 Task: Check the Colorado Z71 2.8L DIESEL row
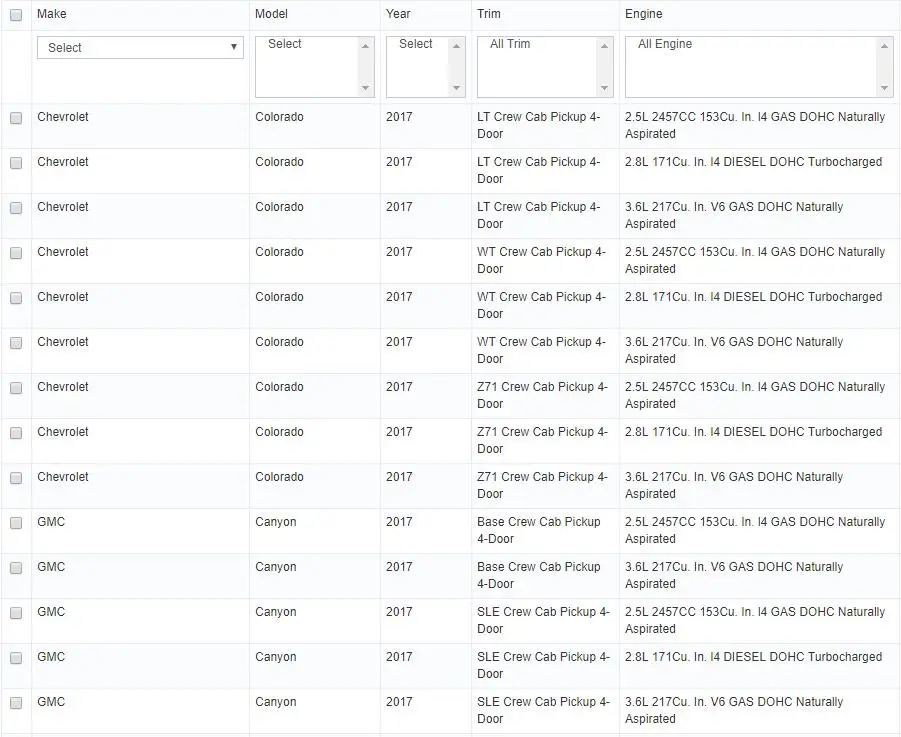pyautogui.click(x=16, y=433)
